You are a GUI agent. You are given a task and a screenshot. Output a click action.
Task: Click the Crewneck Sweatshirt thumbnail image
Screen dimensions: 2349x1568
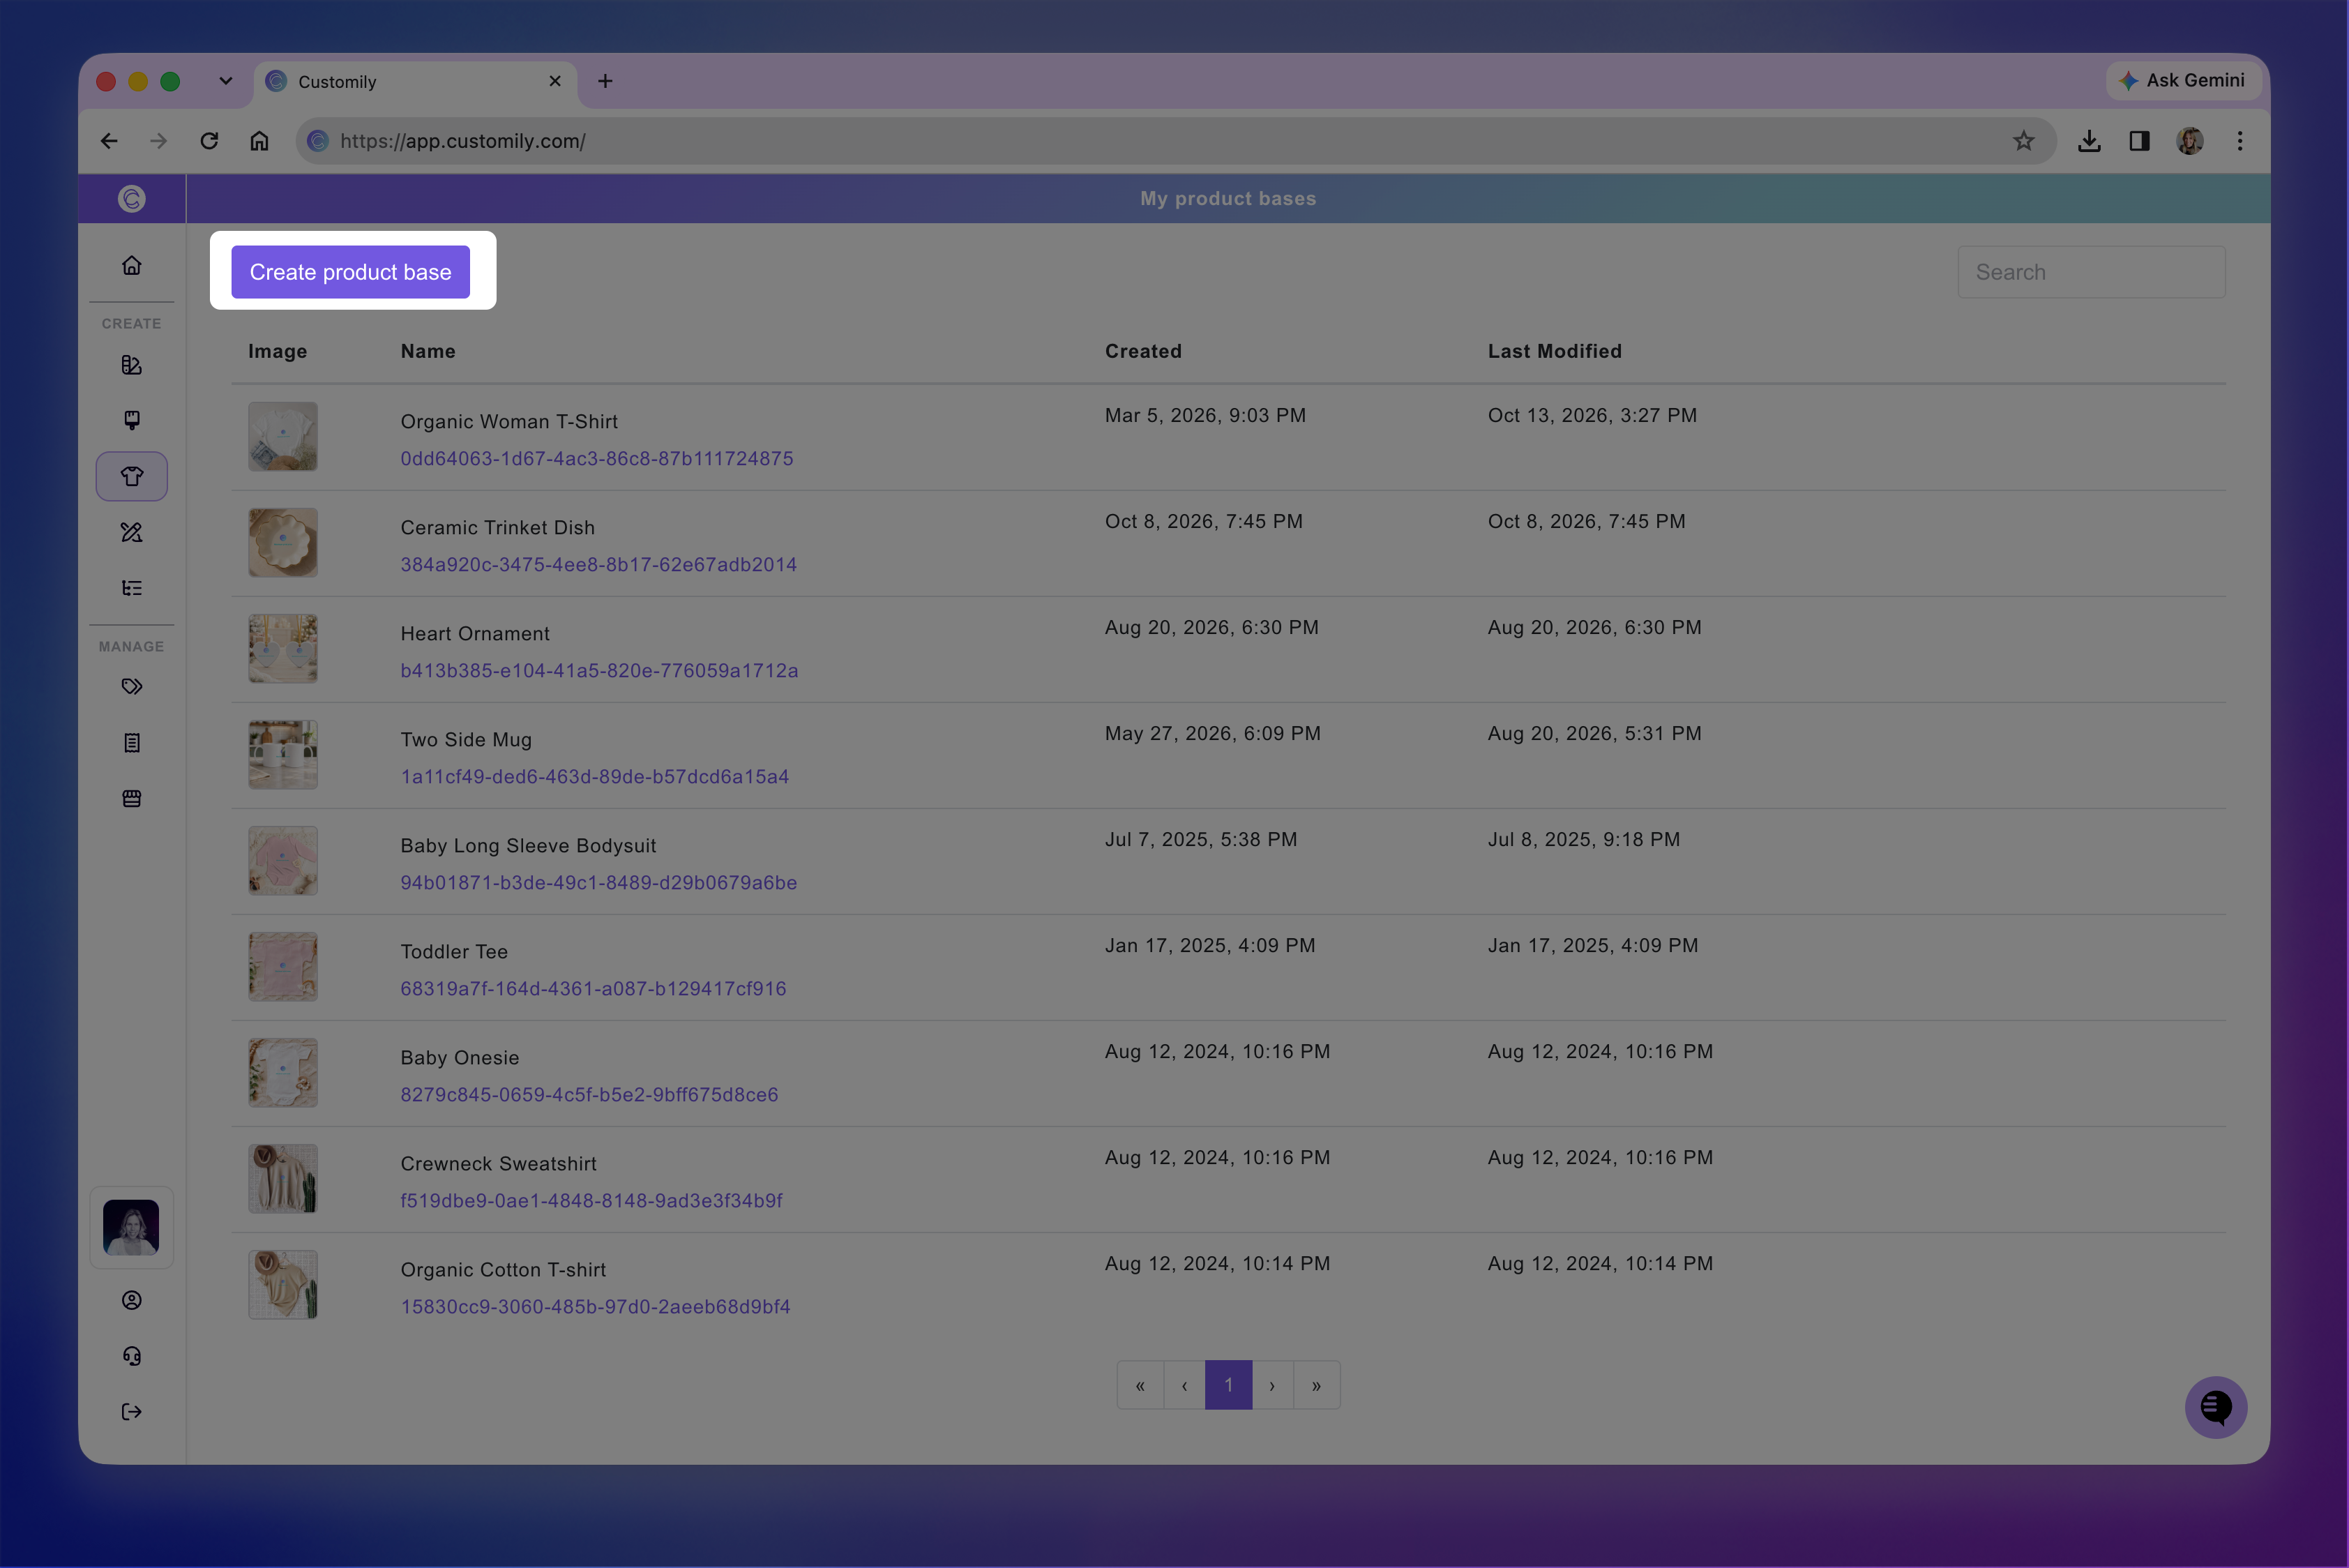pyautogui.click(x=283, y=1179)
